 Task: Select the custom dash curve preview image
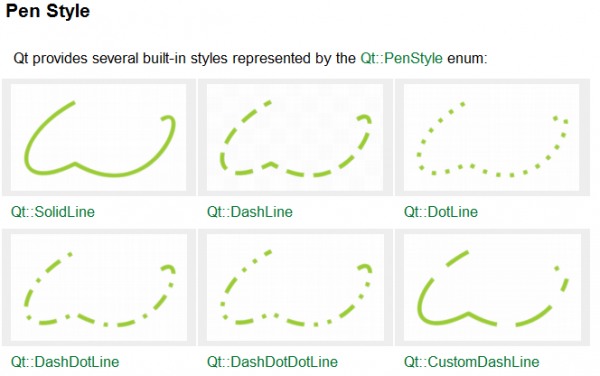point(492,287)
